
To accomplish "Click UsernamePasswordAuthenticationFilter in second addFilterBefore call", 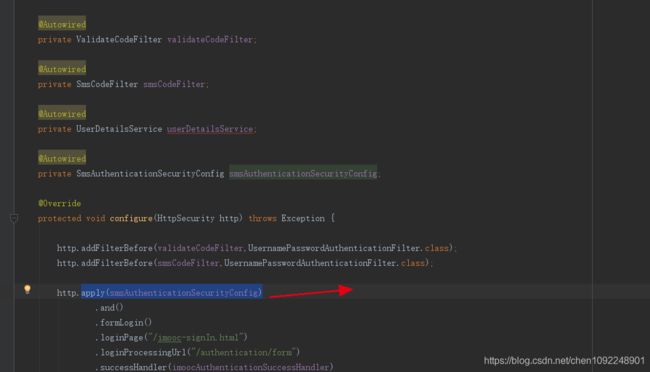I will pyautogui.click(x=310, y=263).
